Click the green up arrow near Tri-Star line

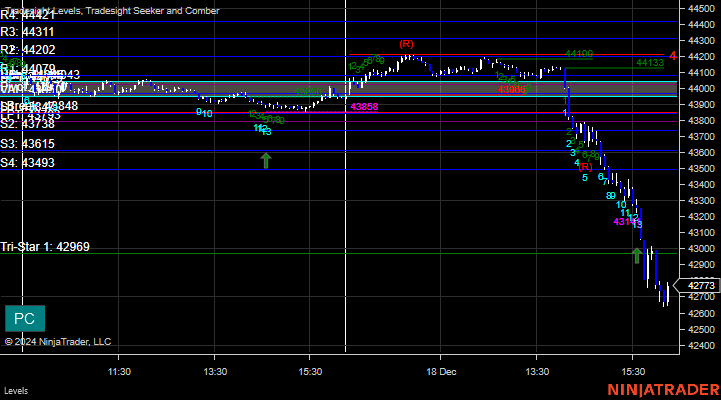[x=636, y=256]
